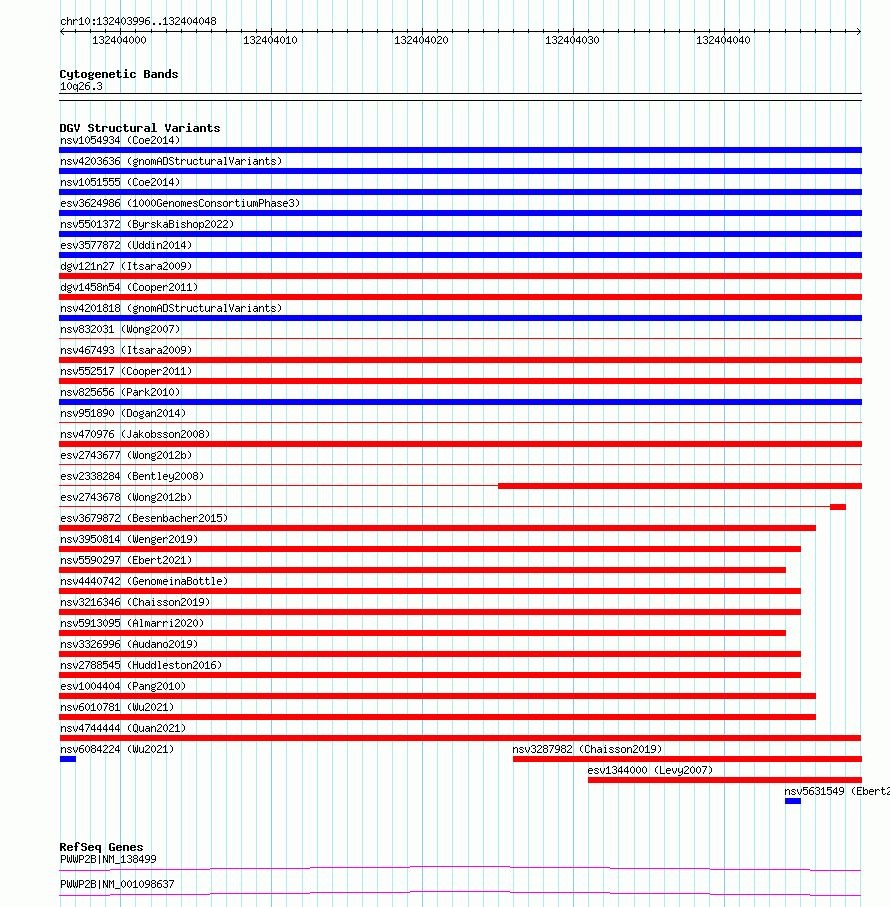
Task: Click nsv4744444 (Quan2021) label
Action: pyautogui.click(x=123, y=729)
